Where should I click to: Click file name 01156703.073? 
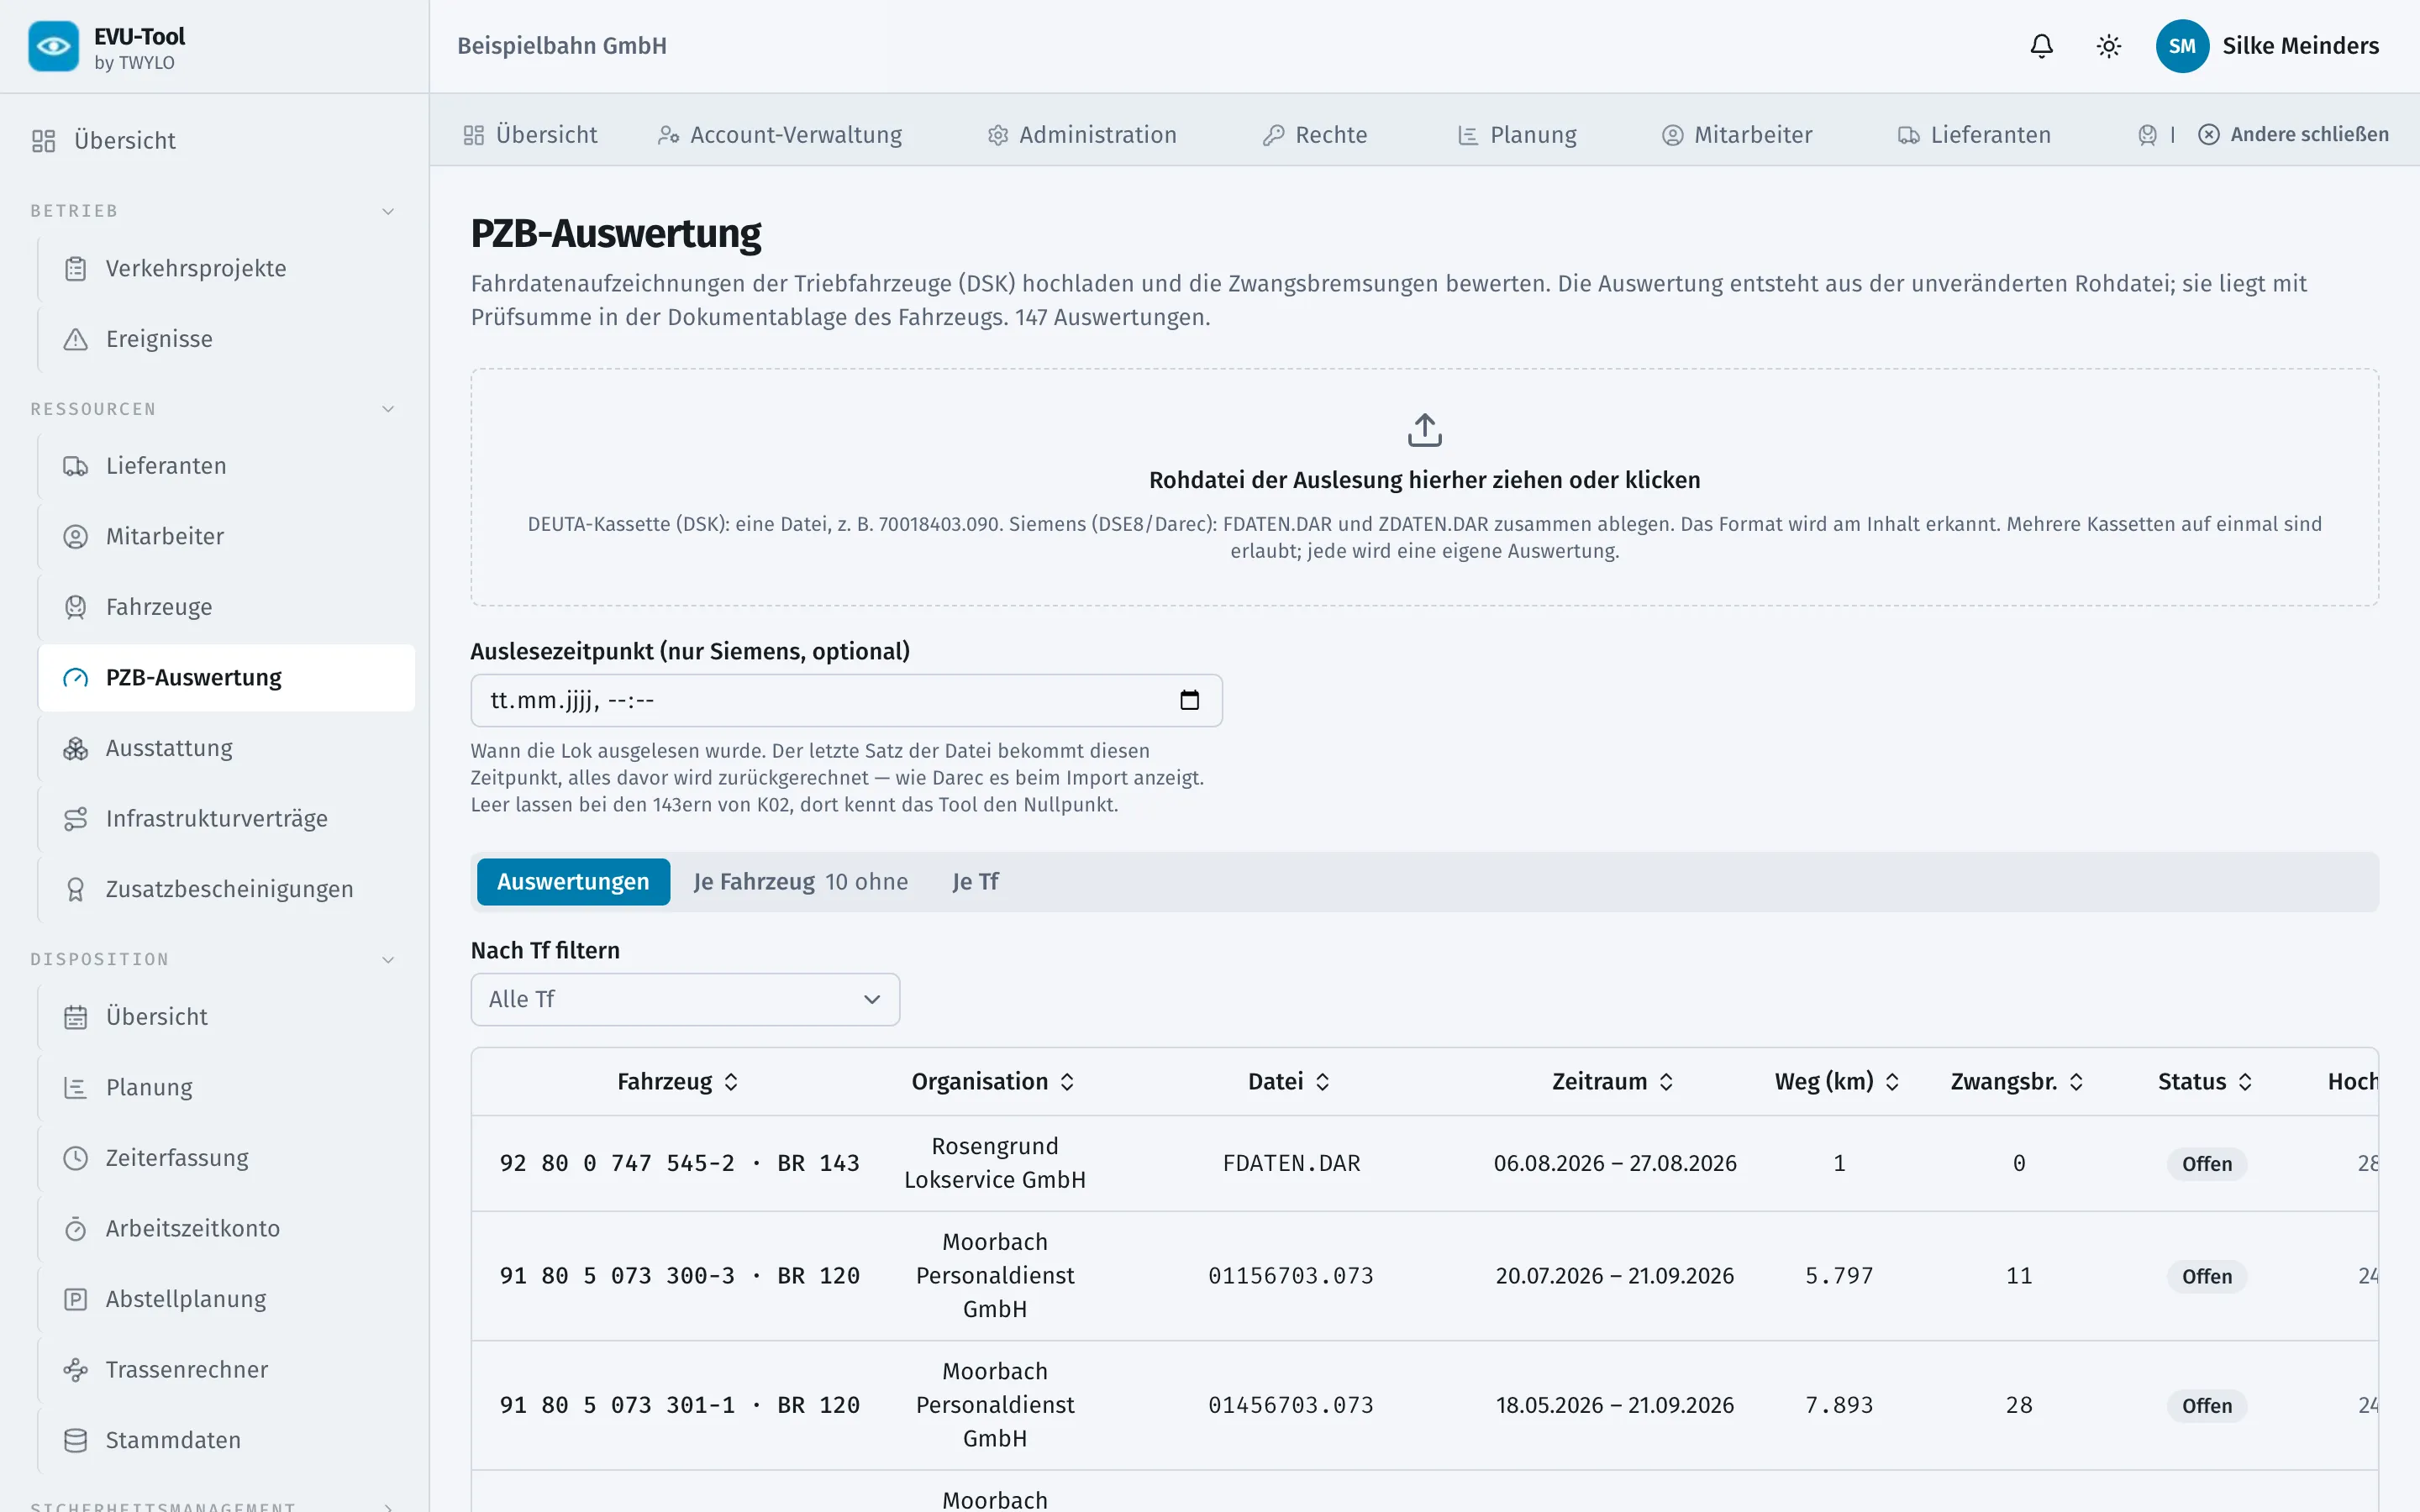click(x=1290, y=1276)
